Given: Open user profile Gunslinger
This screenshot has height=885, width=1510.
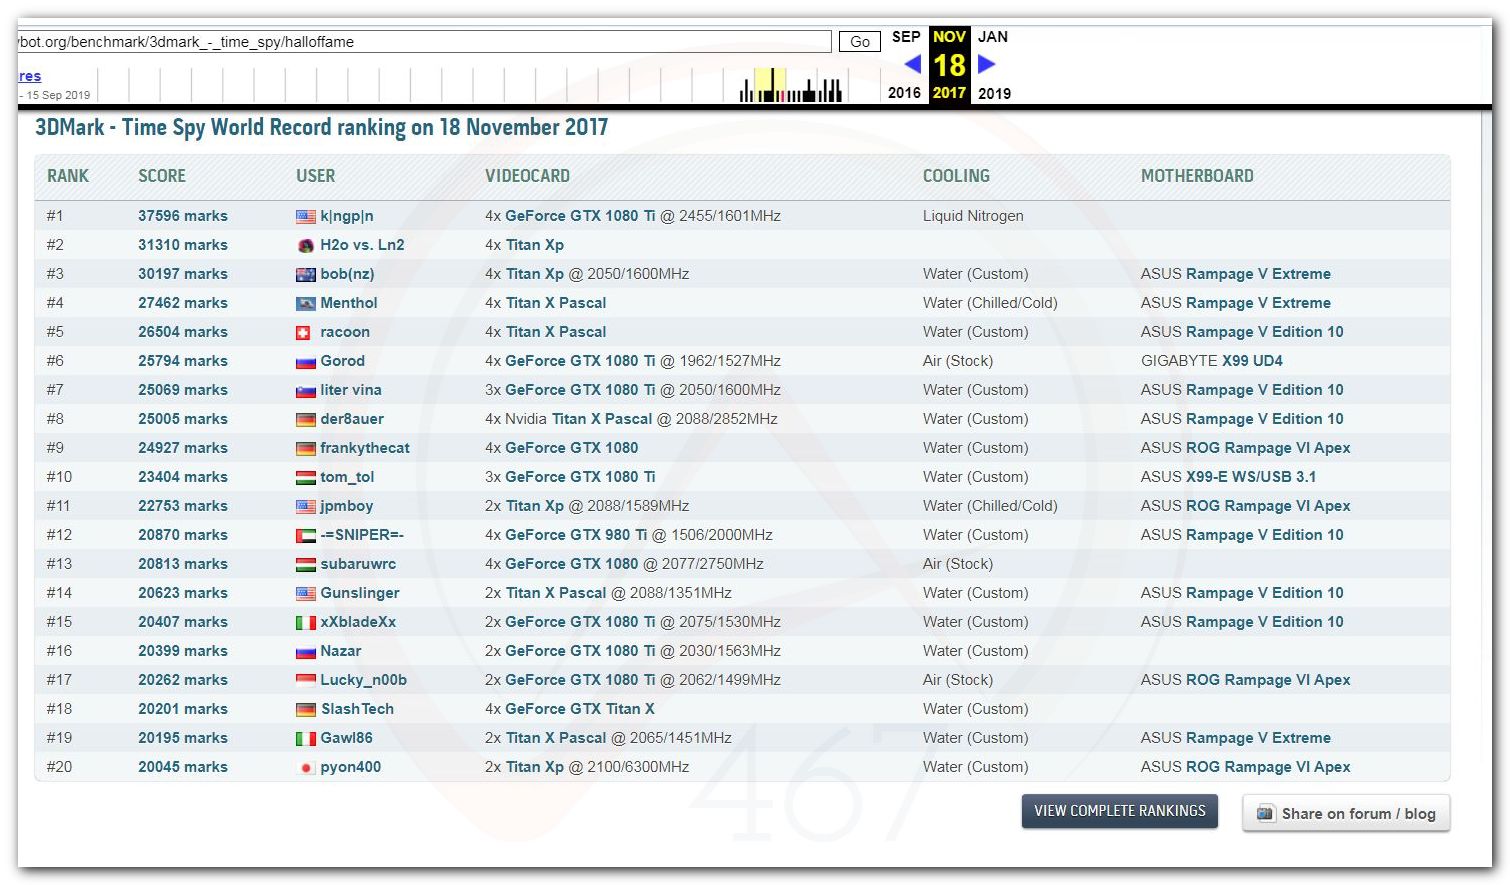Looking at the screenshot, I should point(360,593).
